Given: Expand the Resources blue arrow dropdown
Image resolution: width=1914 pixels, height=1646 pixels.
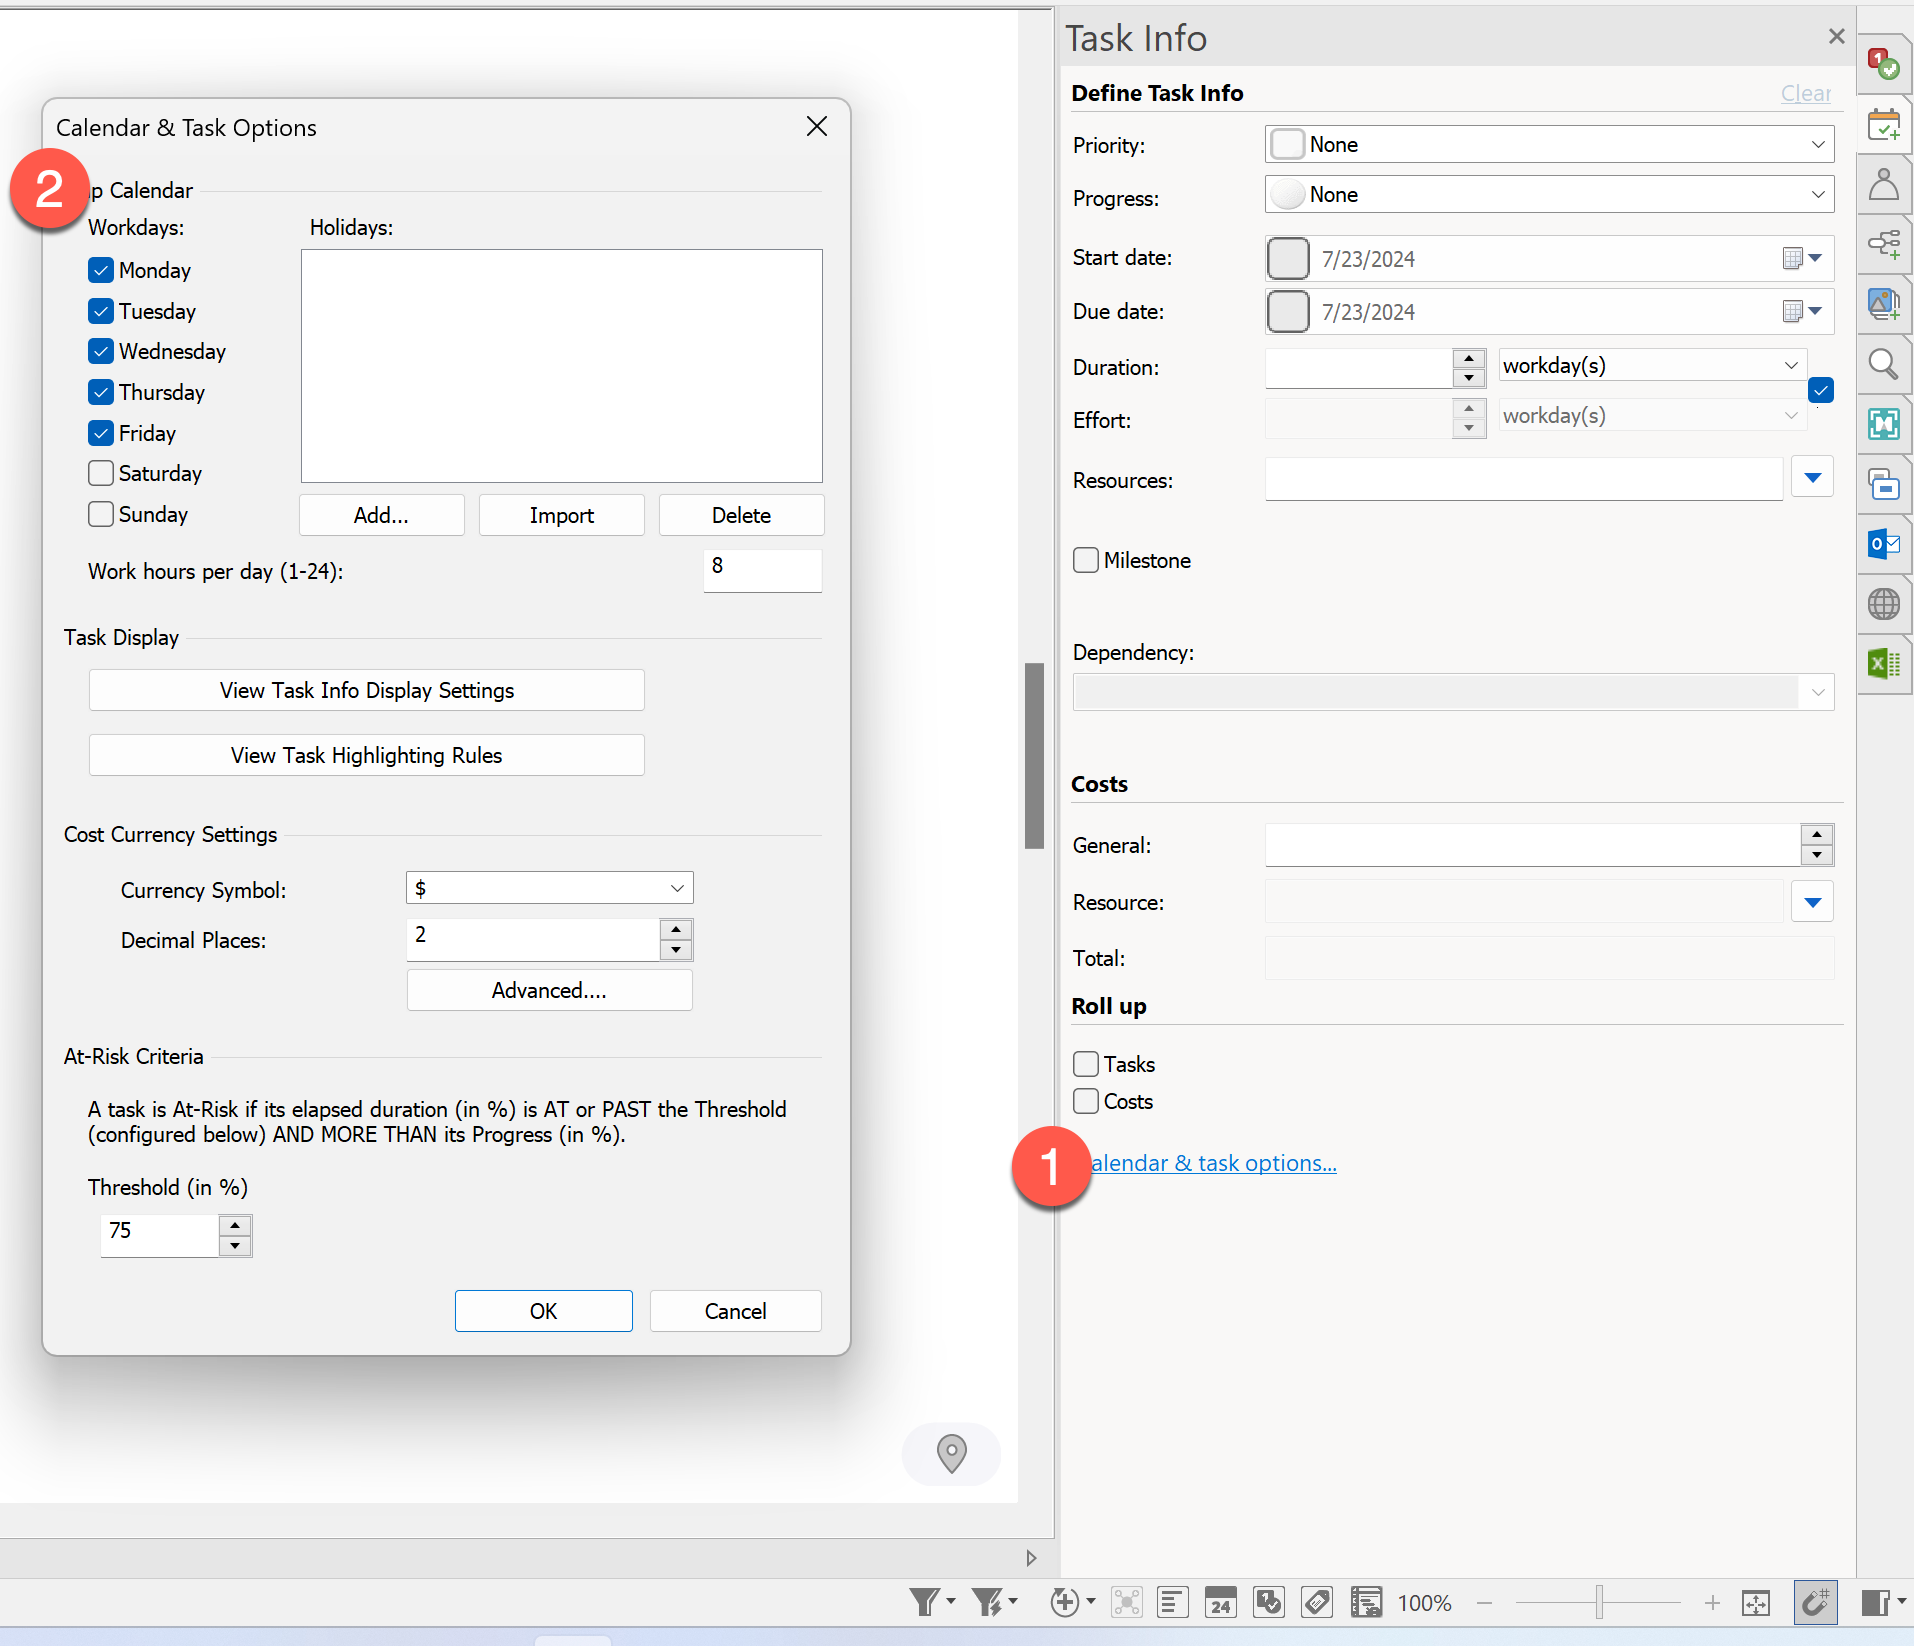Looking at the screenshot, I should tap(1813, 478).
